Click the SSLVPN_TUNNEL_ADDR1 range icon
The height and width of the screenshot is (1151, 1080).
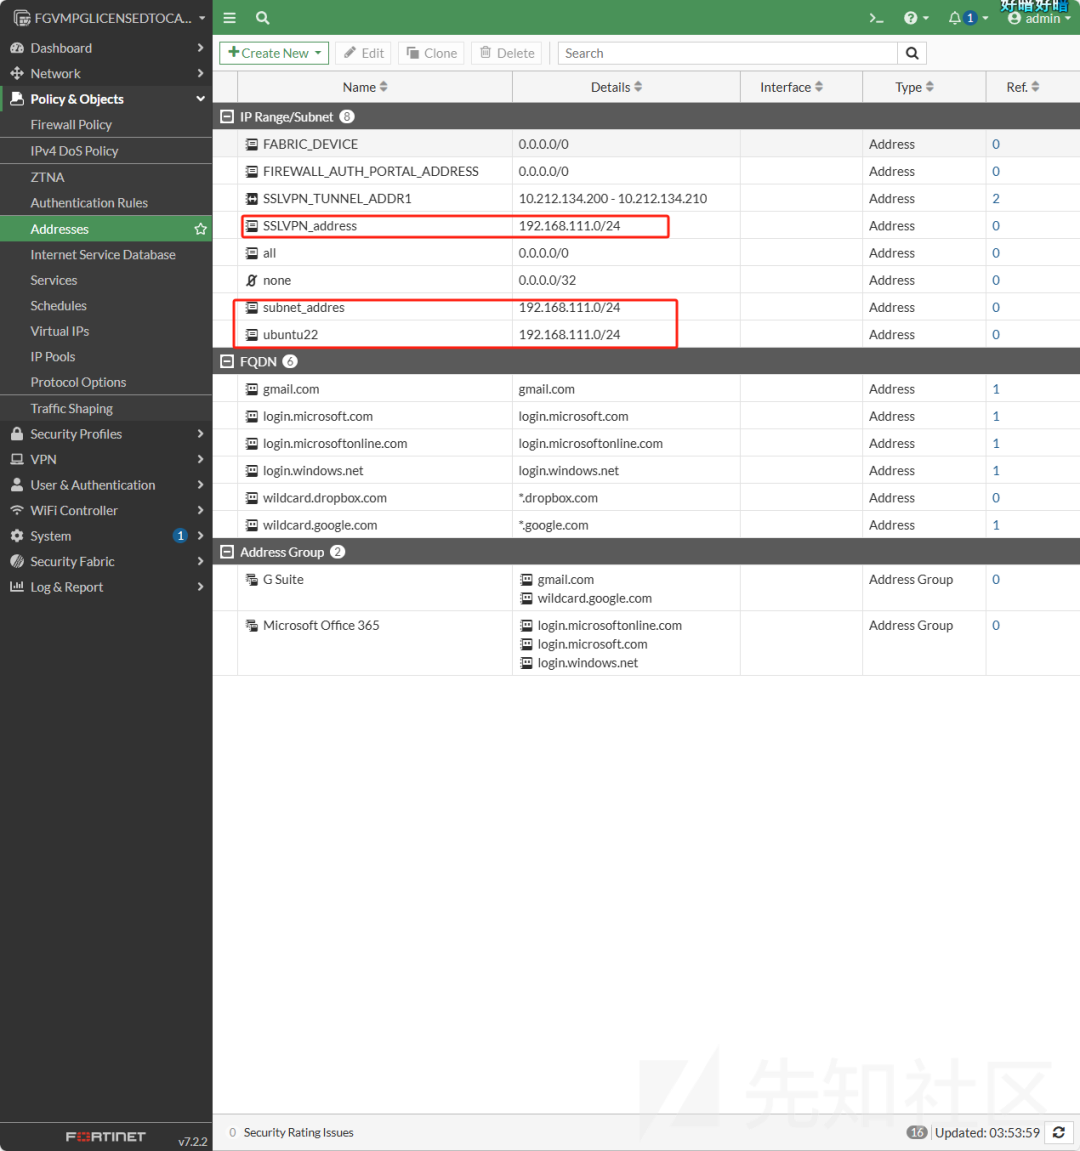coord(251,199)
